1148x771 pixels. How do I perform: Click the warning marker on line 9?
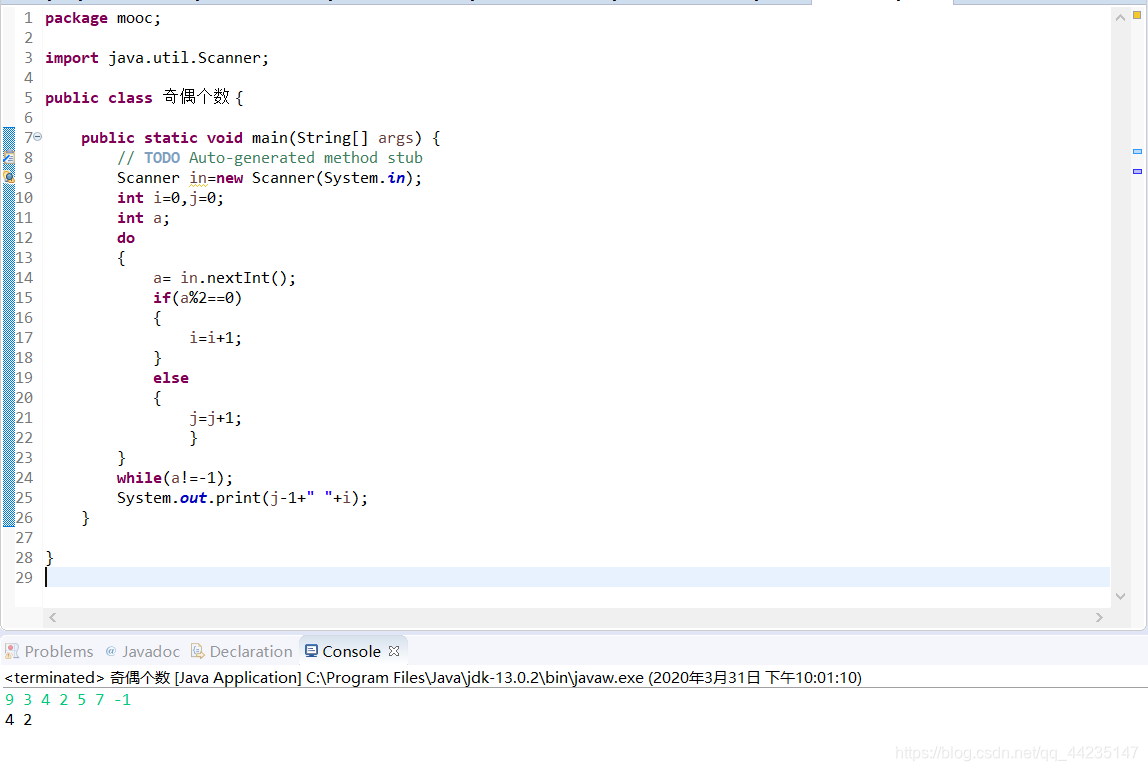9,177
